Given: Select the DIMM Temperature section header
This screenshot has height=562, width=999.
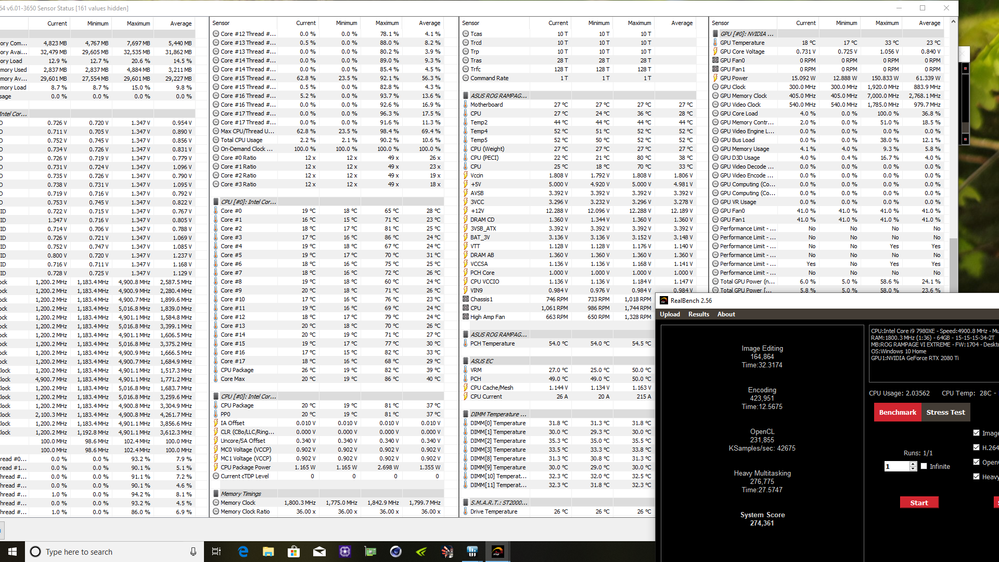Looking at the screenshot, I should [558, 414].
